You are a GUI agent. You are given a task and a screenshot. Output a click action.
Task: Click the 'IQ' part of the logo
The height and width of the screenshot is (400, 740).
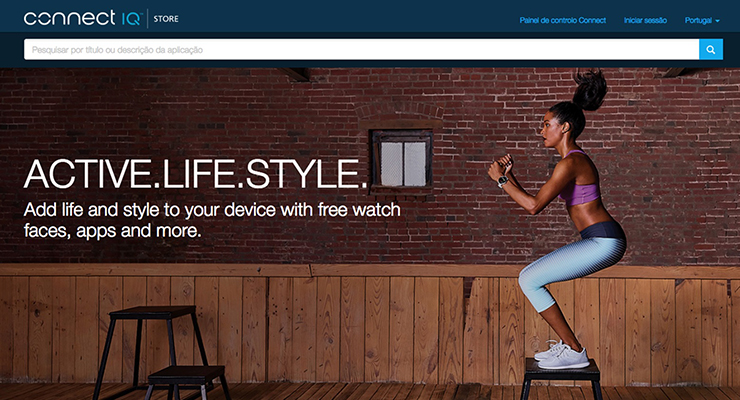(131, 19)
